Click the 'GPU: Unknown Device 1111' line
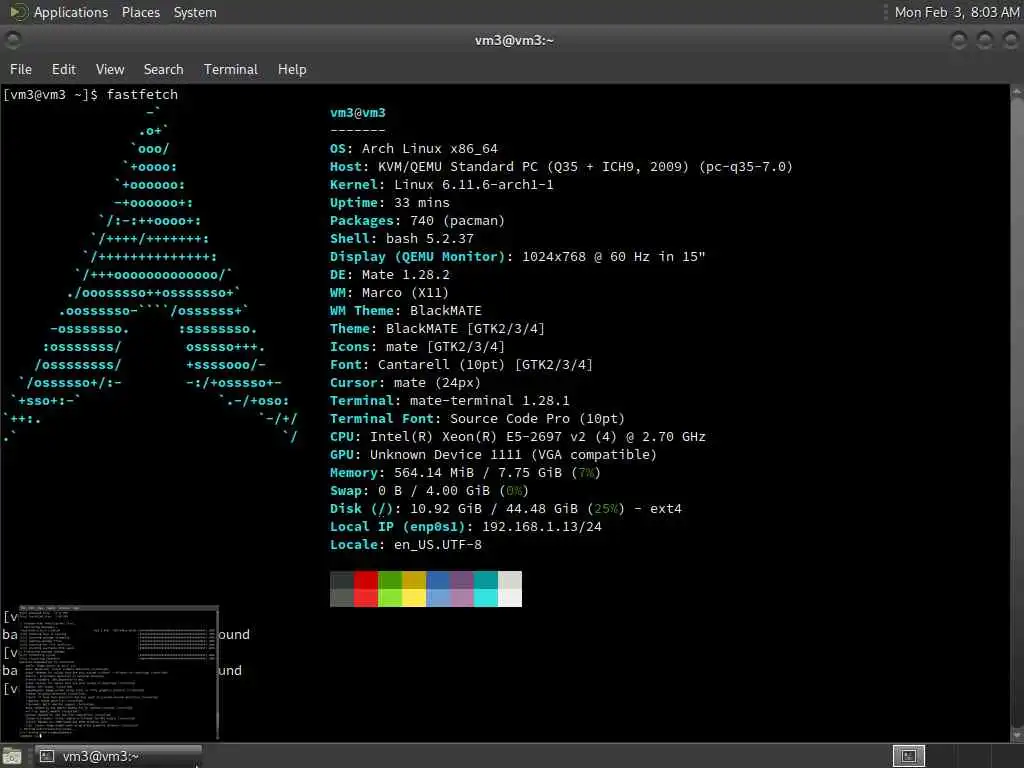This screenshot has height=768, width=1024. pyautogui.click(x=493, y=455)
